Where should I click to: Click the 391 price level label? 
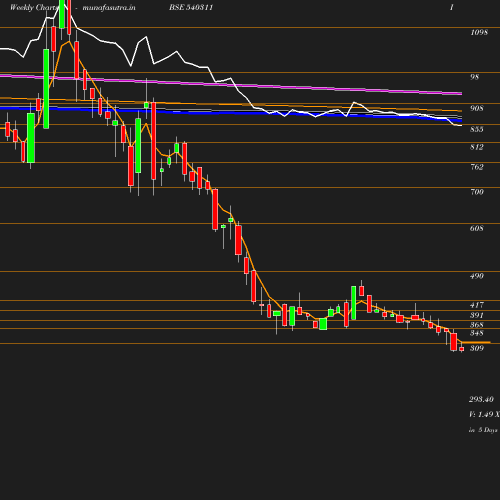477,315
